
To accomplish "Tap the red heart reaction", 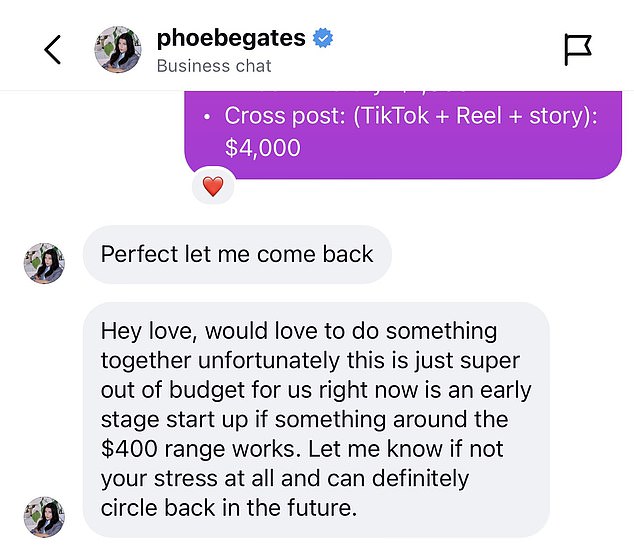I will (212, 186).
